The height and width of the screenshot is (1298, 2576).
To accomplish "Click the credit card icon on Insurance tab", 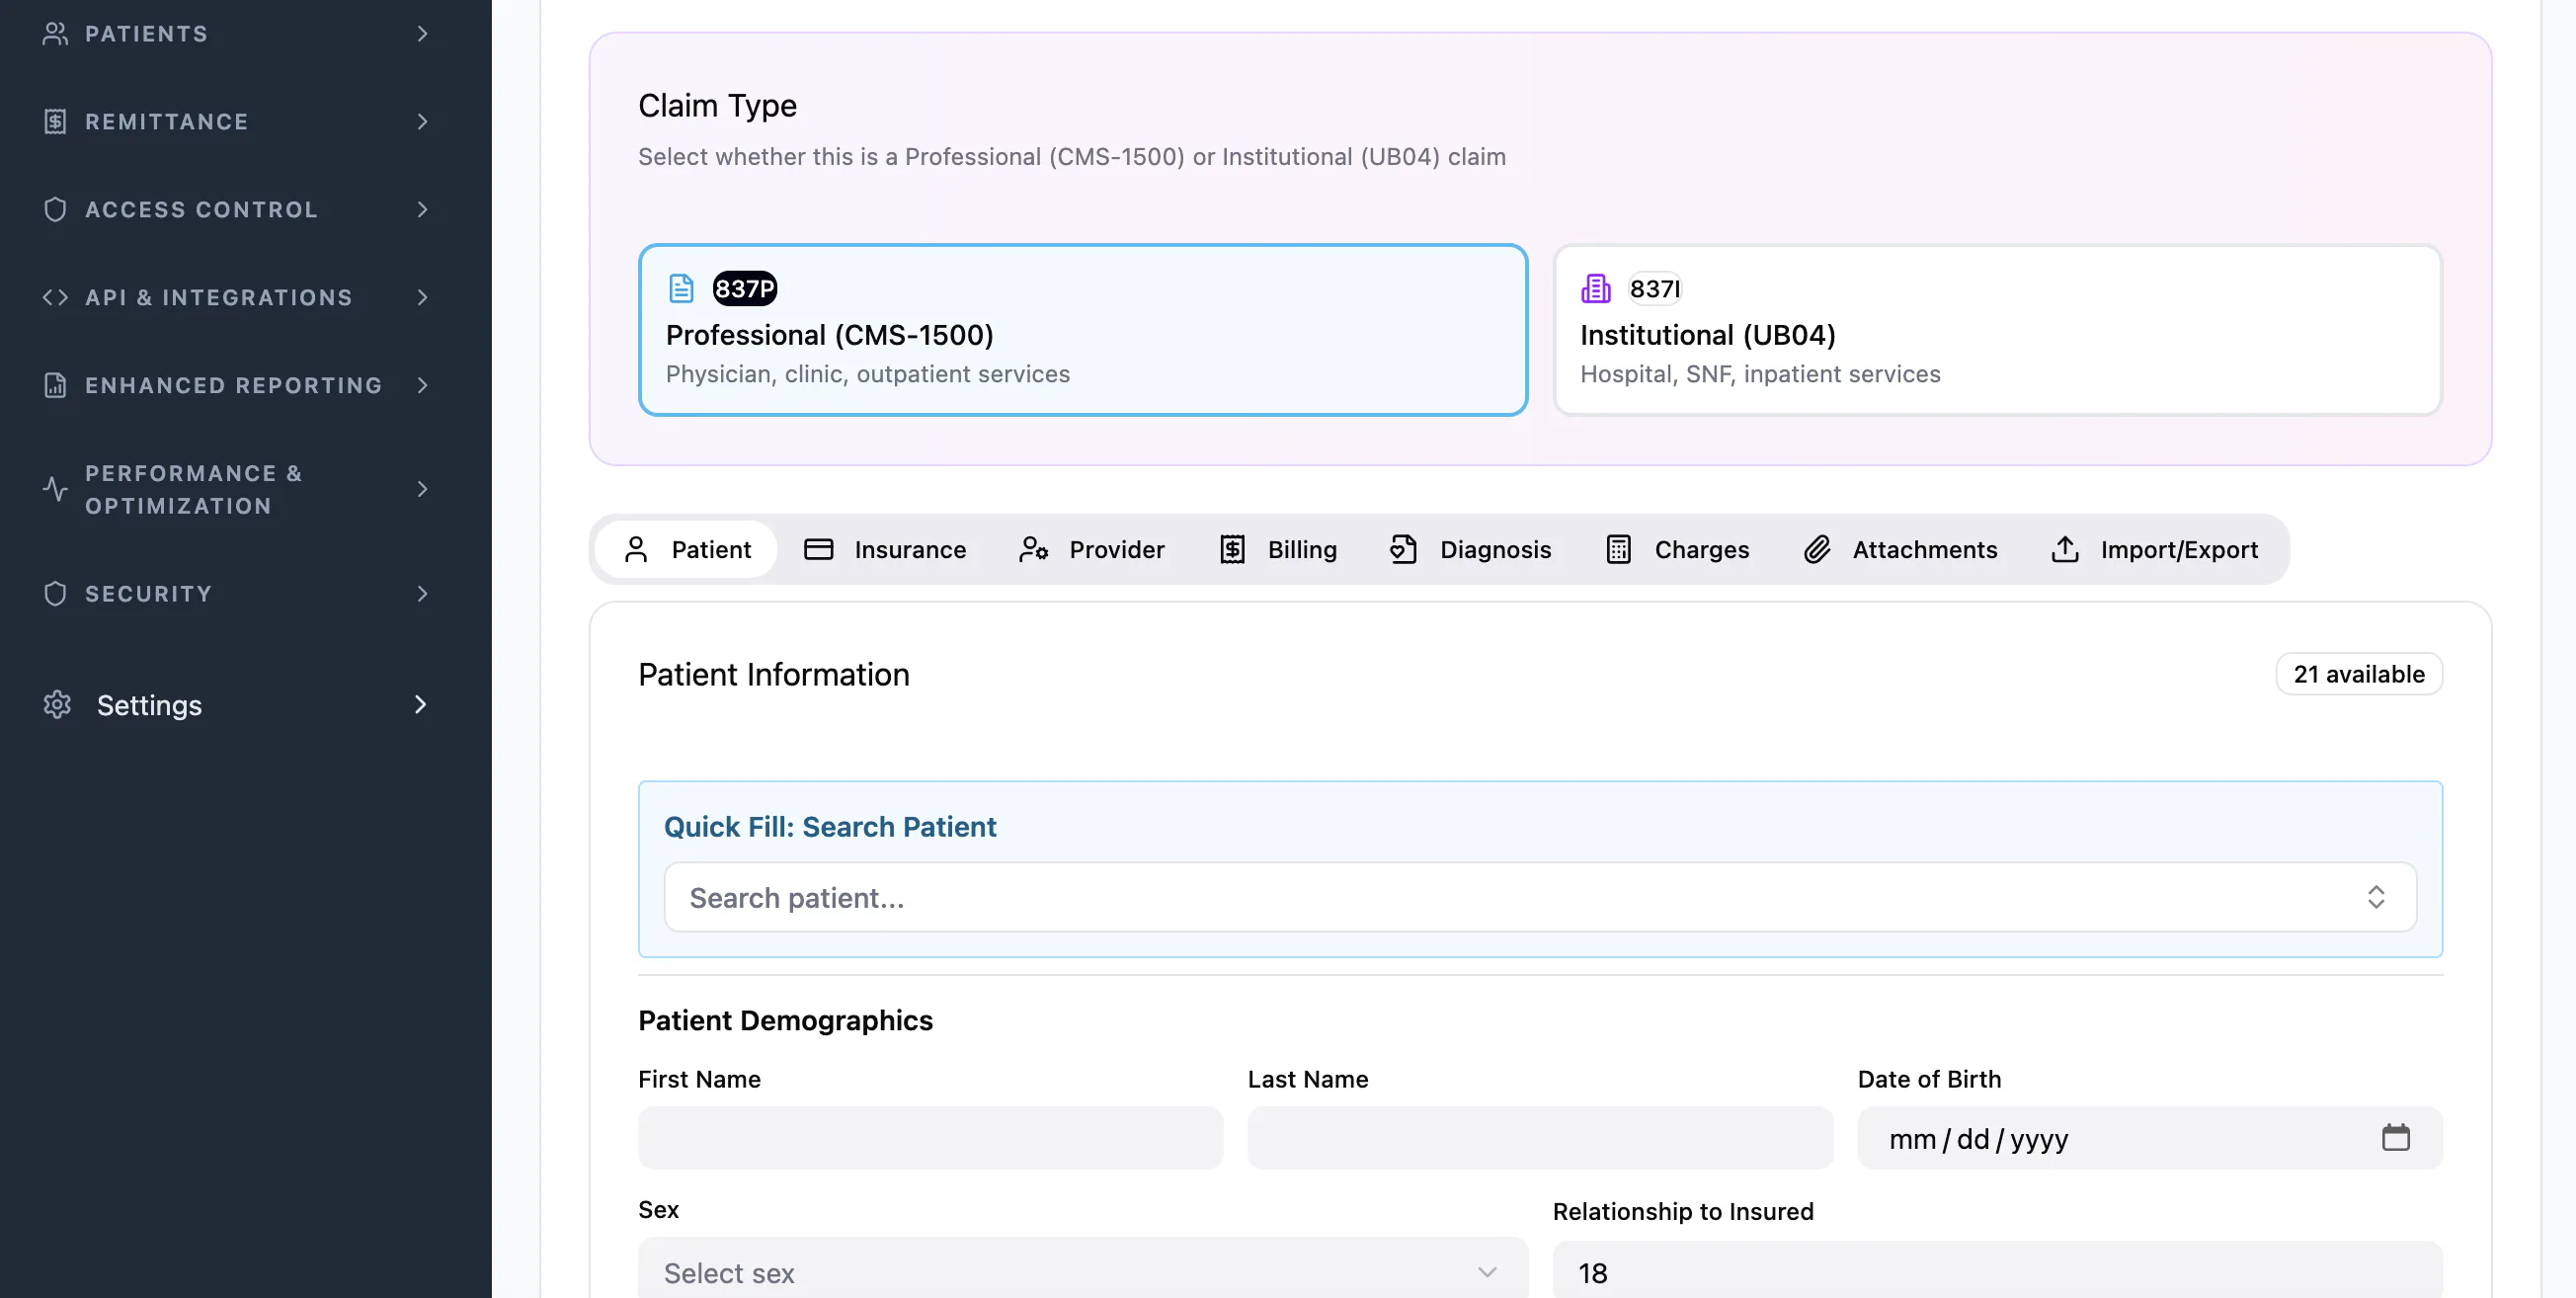I will pyautogui.click(x=818, y=550).
